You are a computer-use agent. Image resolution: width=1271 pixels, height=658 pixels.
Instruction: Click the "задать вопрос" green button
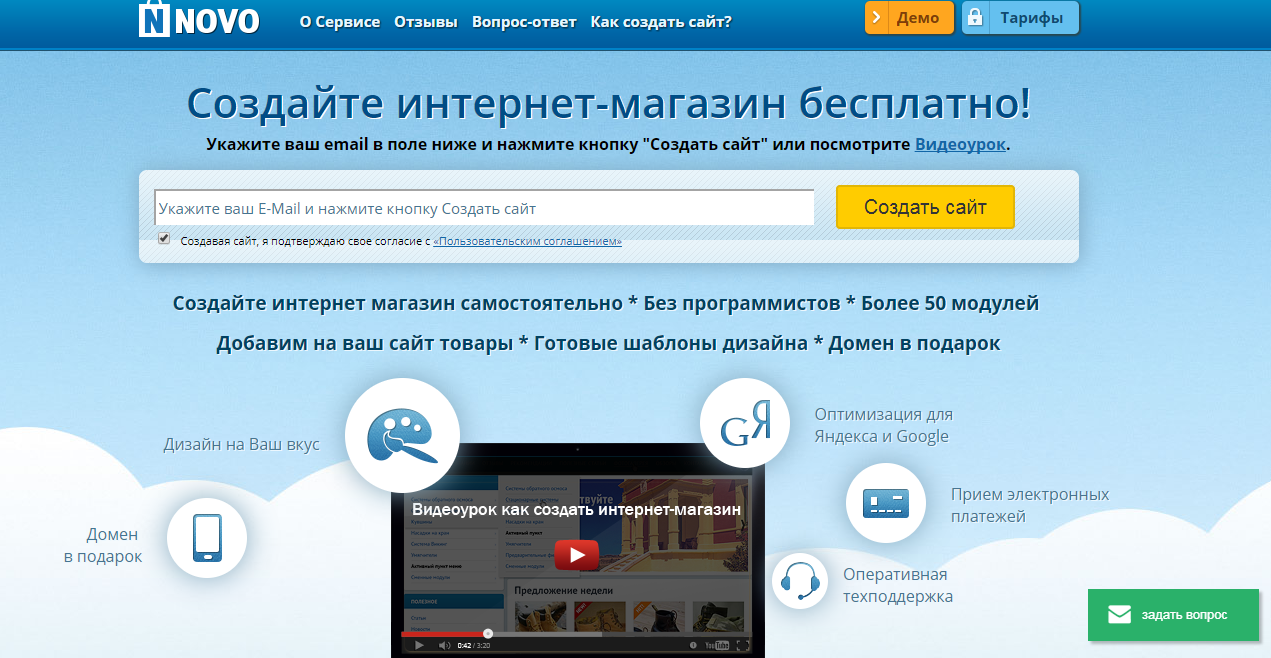coord(1173,615)
